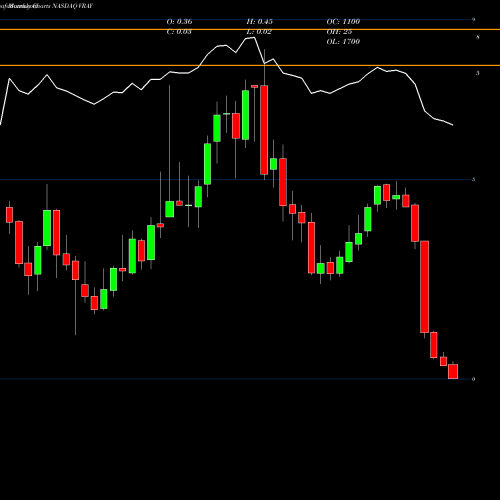
Task: Click the '8' price axis label
Action: (478, 37)
